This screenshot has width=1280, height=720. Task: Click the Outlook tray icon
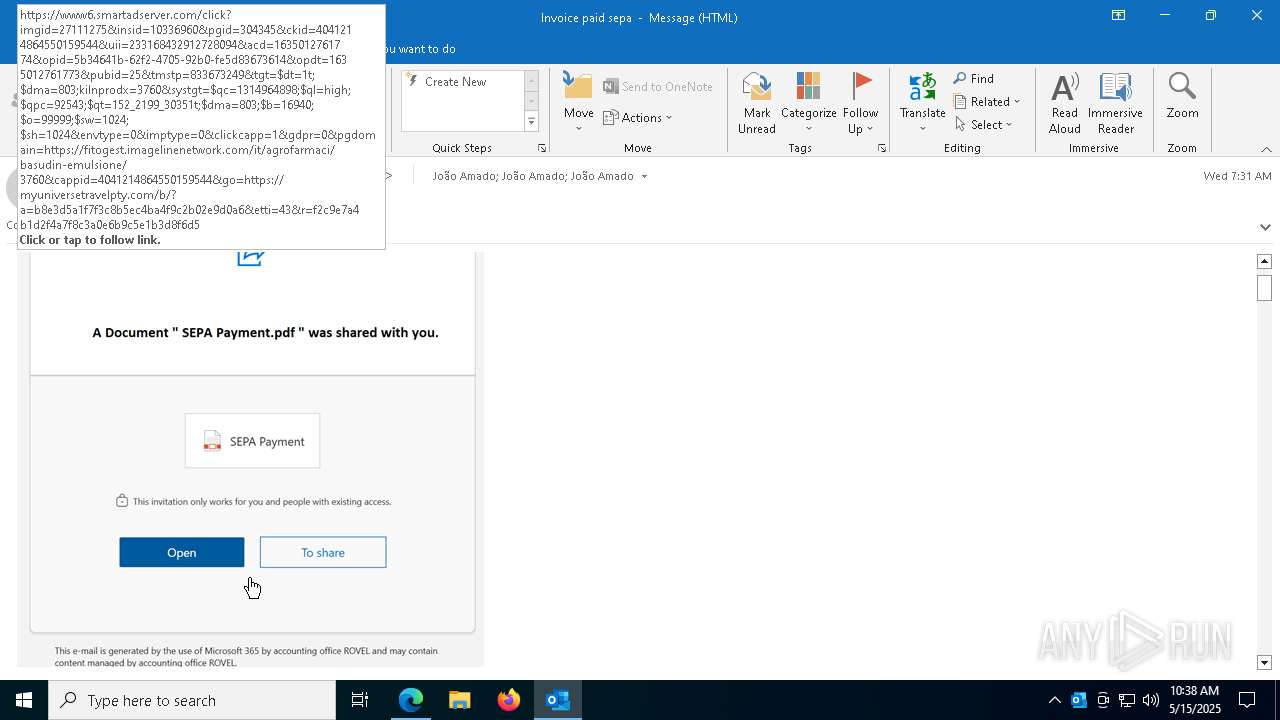click(1079, 700)
